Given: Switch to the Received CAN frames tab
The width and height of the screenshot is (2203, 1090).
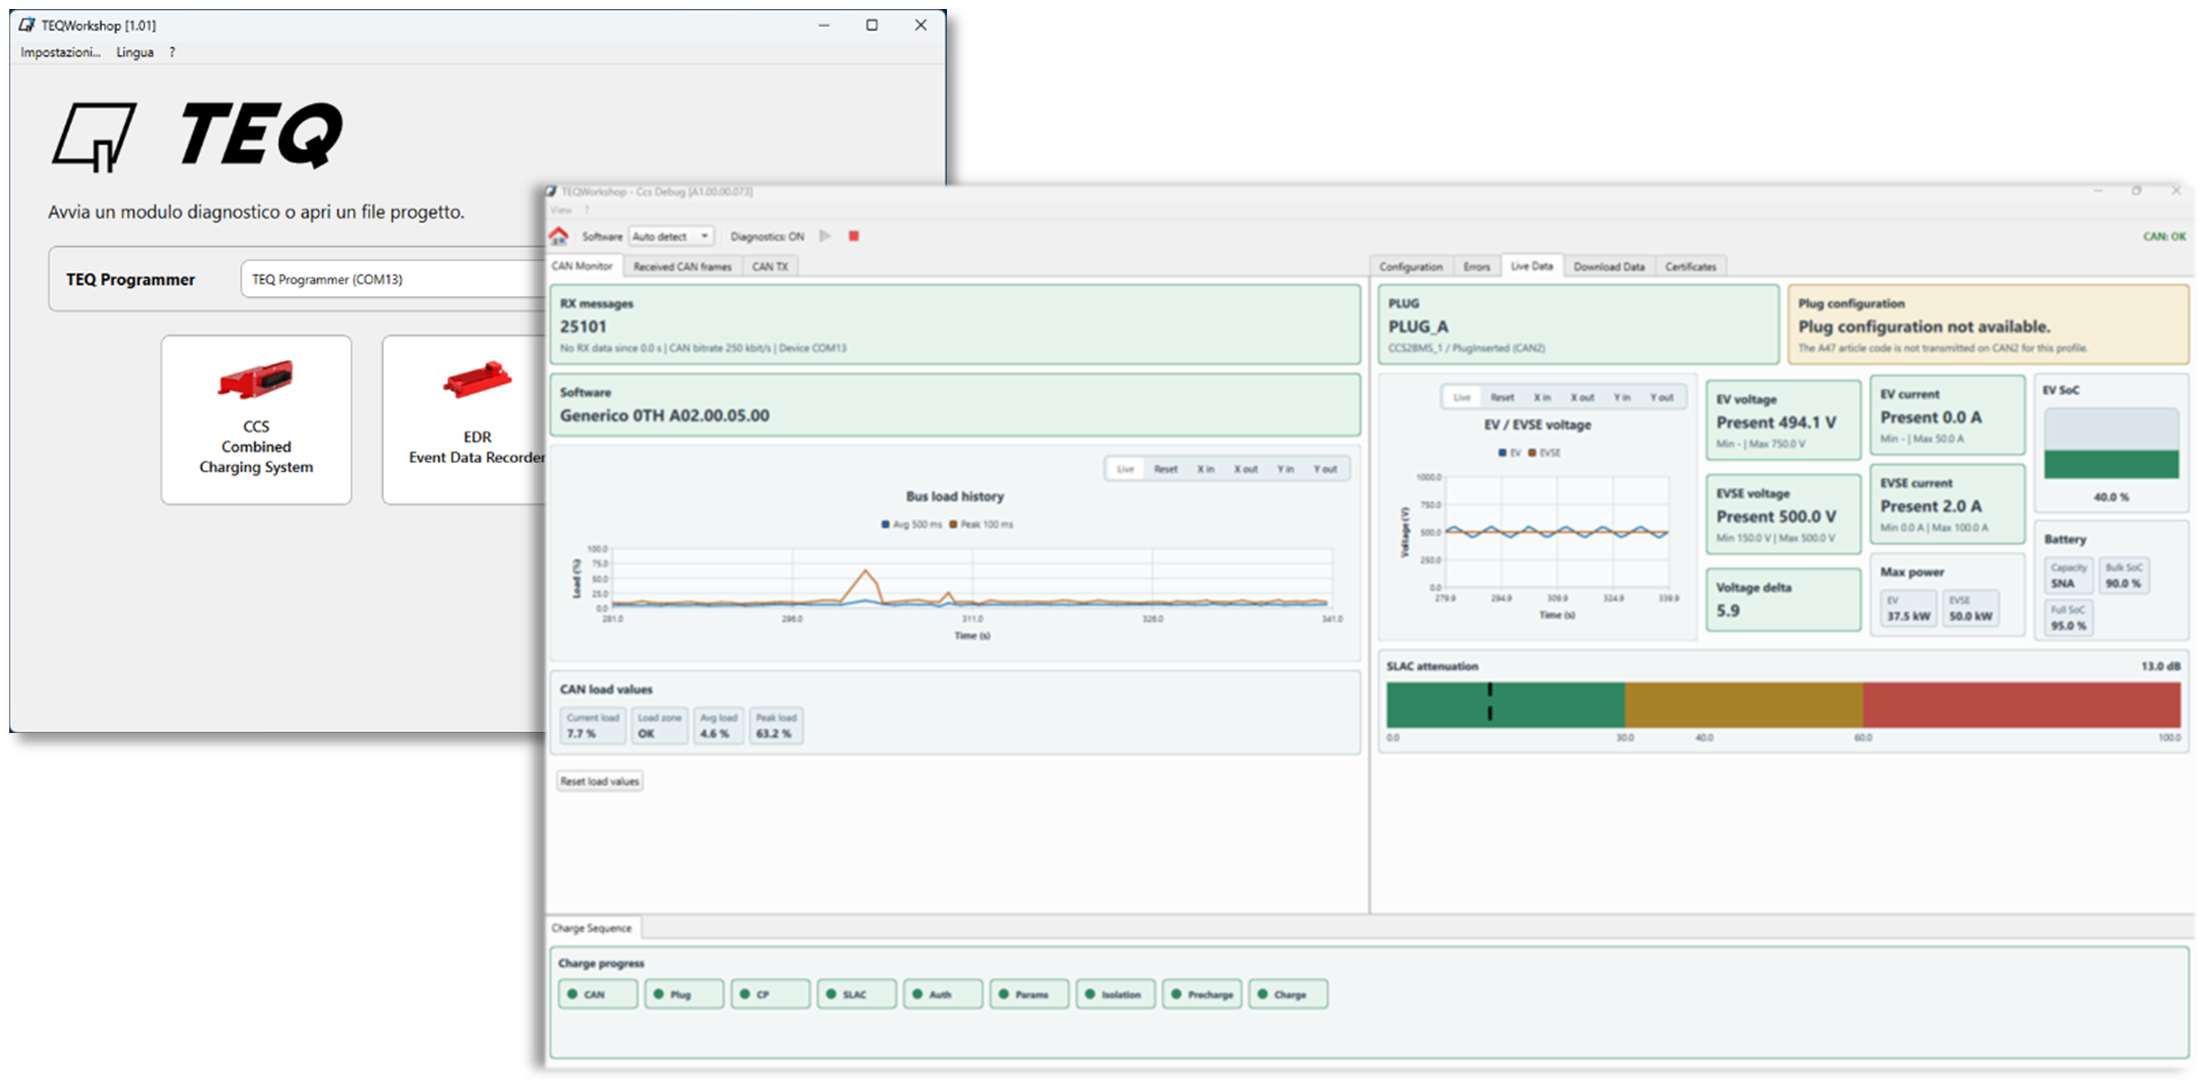Looking at the screenshot, I should (x=682, y=267).
